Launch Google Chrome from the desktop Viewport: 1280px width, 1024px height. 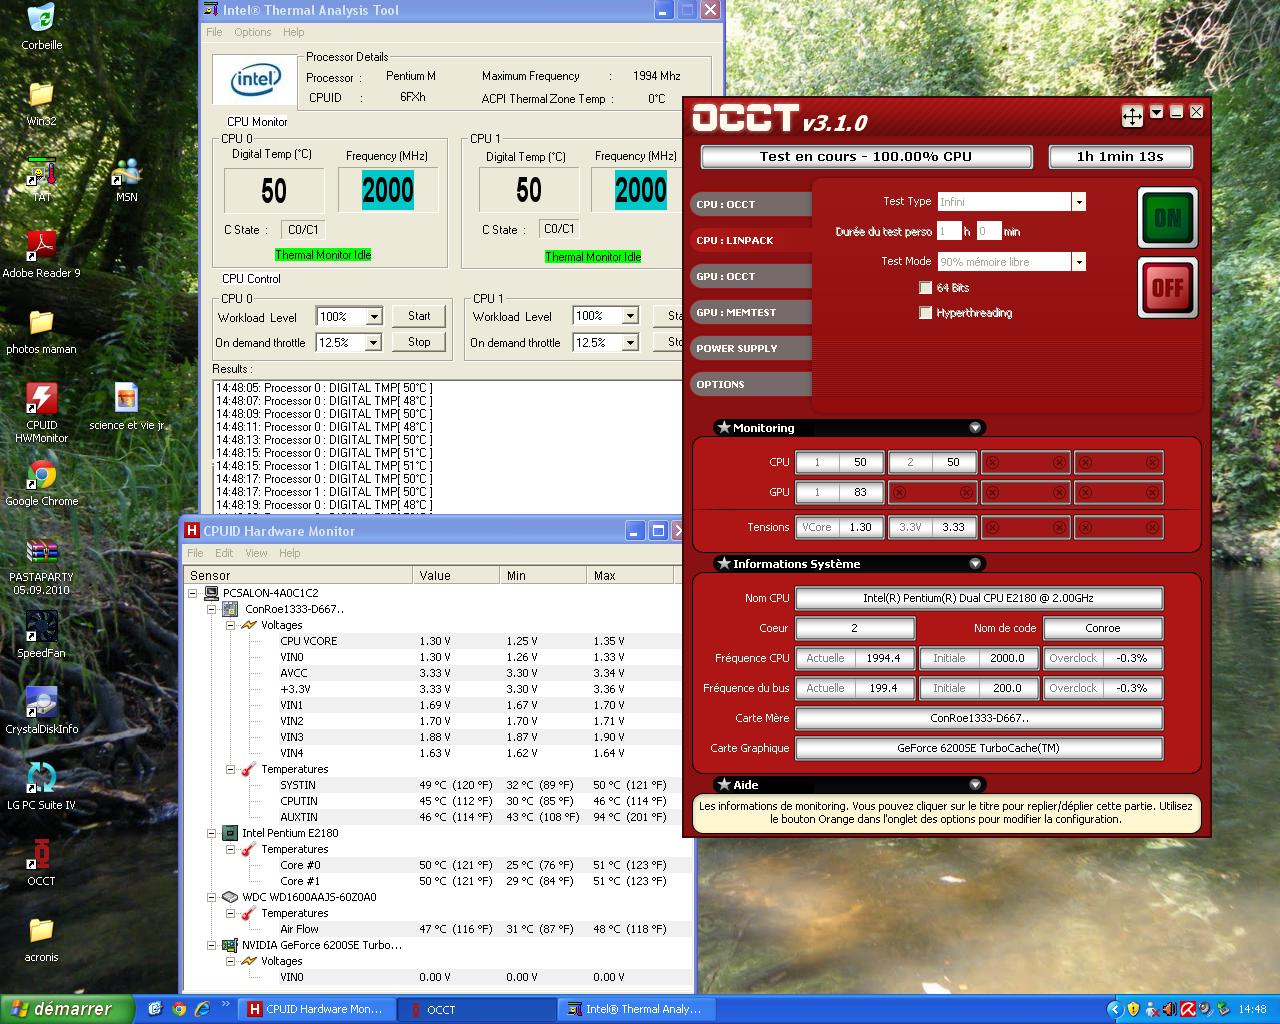(x=41, y=476)
